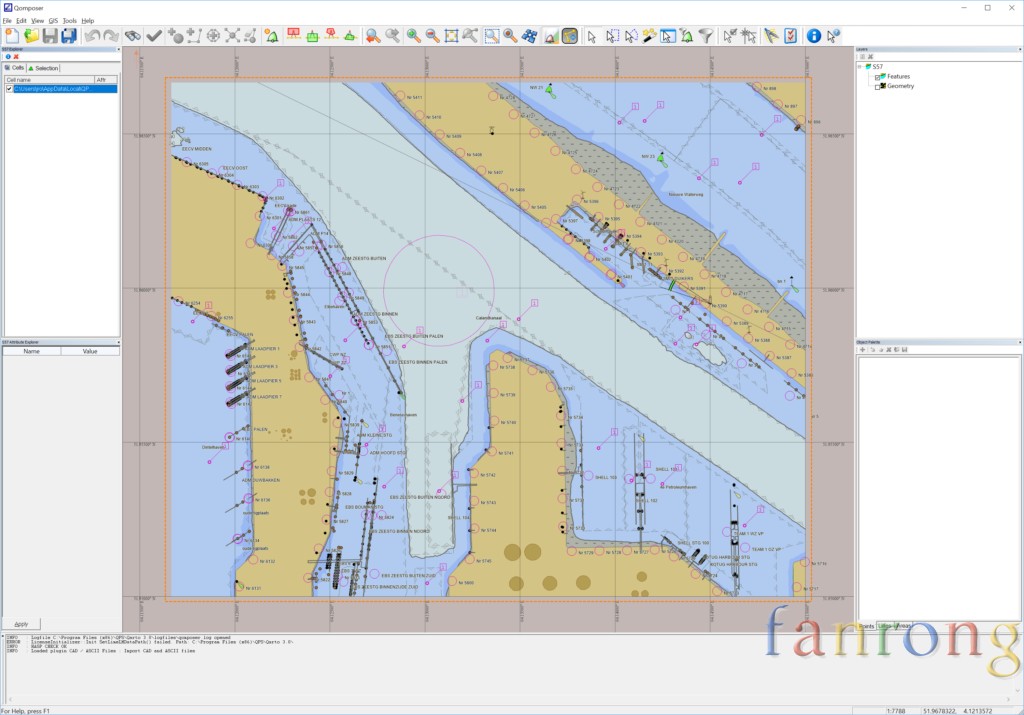The height and width of the screenshot is (715, 1024).
Task: Click the Name column header in Attribute Explorer
Action: (x=32, y=351)
